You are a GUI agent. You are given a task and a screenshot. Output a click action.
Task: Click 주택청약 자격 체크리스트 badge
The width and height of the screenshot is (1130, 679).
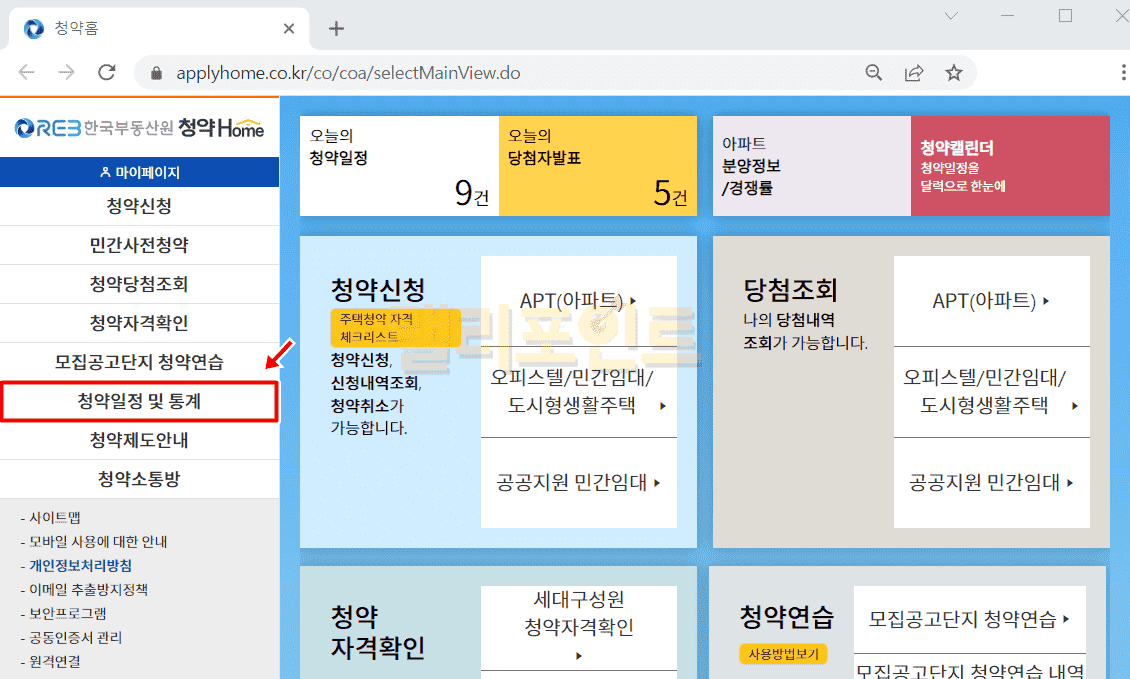pyautogui.click(x=395, y=327)
